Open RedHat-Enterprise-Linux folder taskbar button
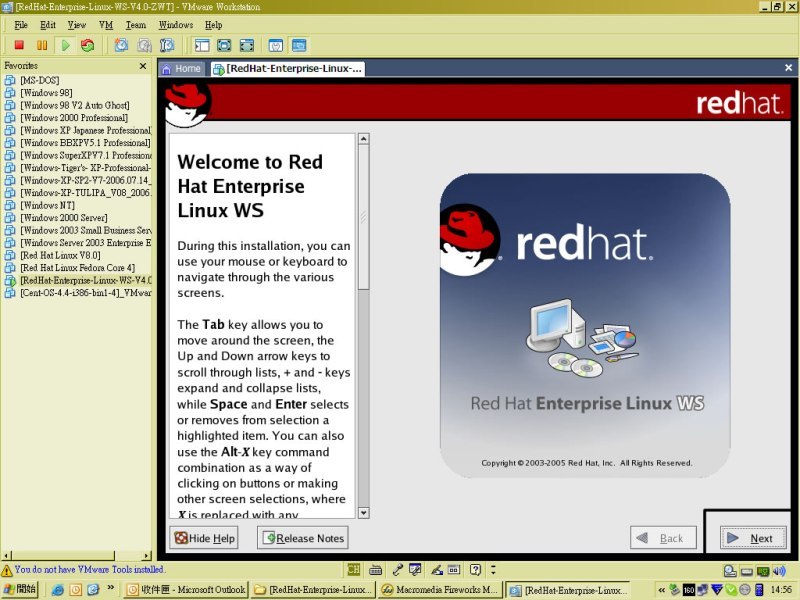Image resolution: width=800 pixels, height=600 pixels. click(x=313, y=590)
